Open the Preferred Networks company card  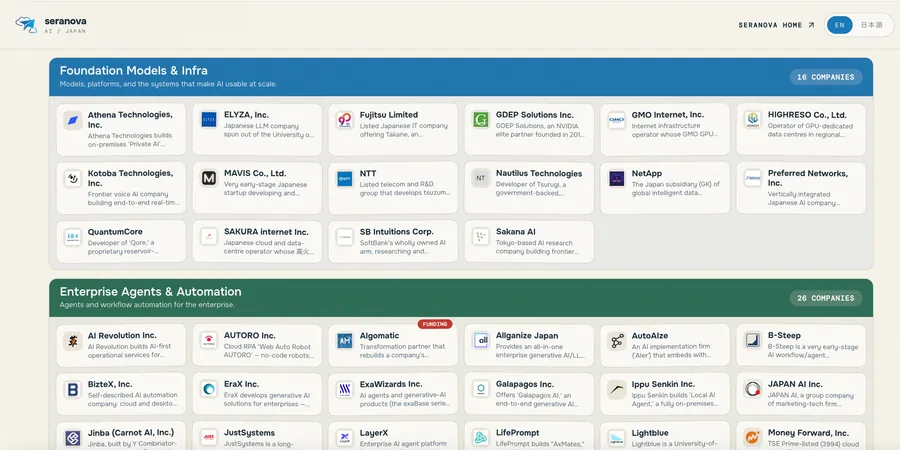pyautogui.click(x=801, y=188)
